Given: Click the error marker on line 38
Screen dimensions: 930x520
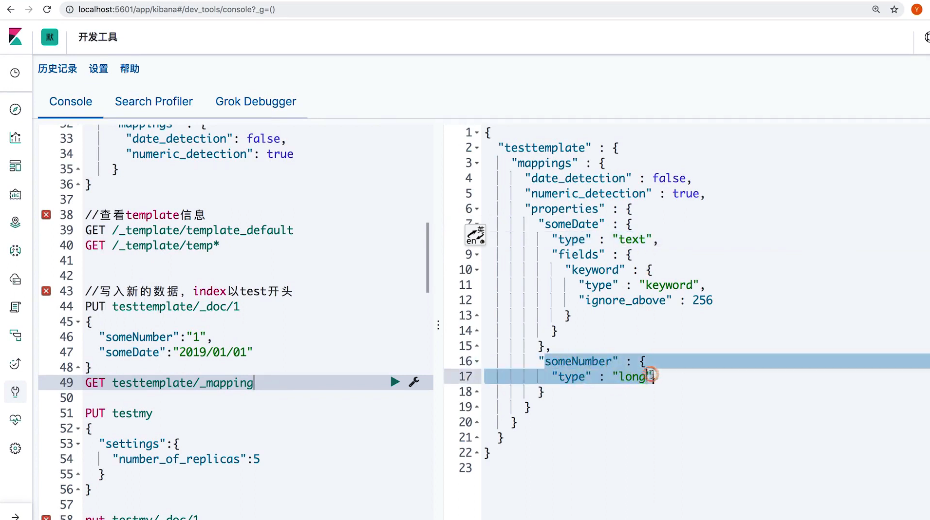Looking at the screenshot, I should 45,215.
